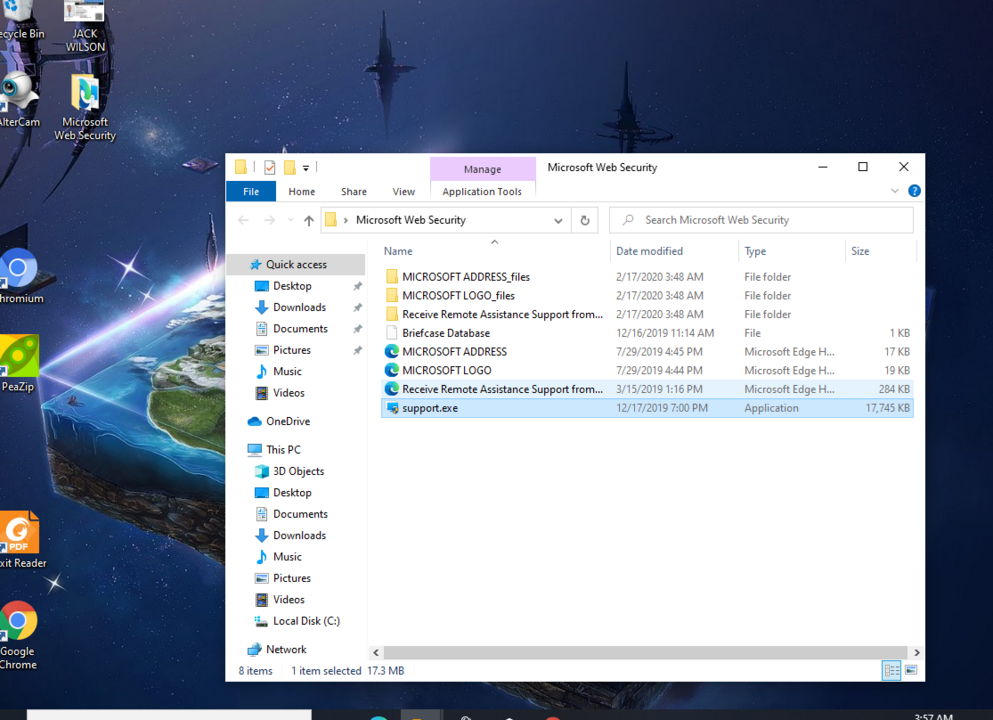Click the horizontal scrollbar right arrow

pos(916,653)
